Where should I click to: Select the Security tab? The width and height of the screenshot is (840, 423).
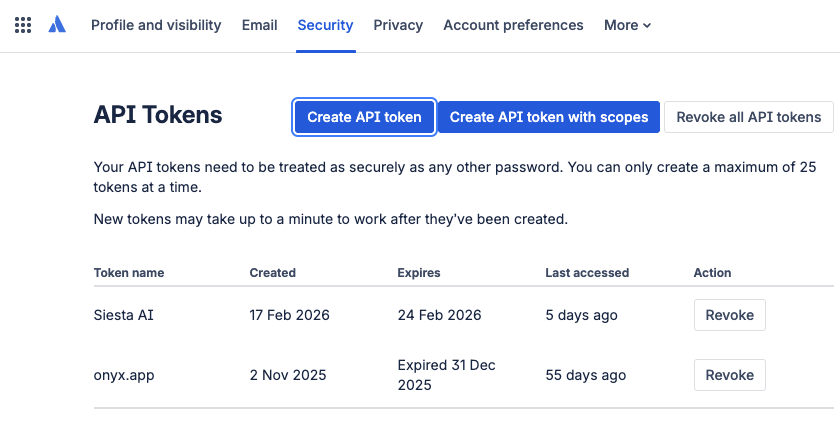(x=325, y=25)
